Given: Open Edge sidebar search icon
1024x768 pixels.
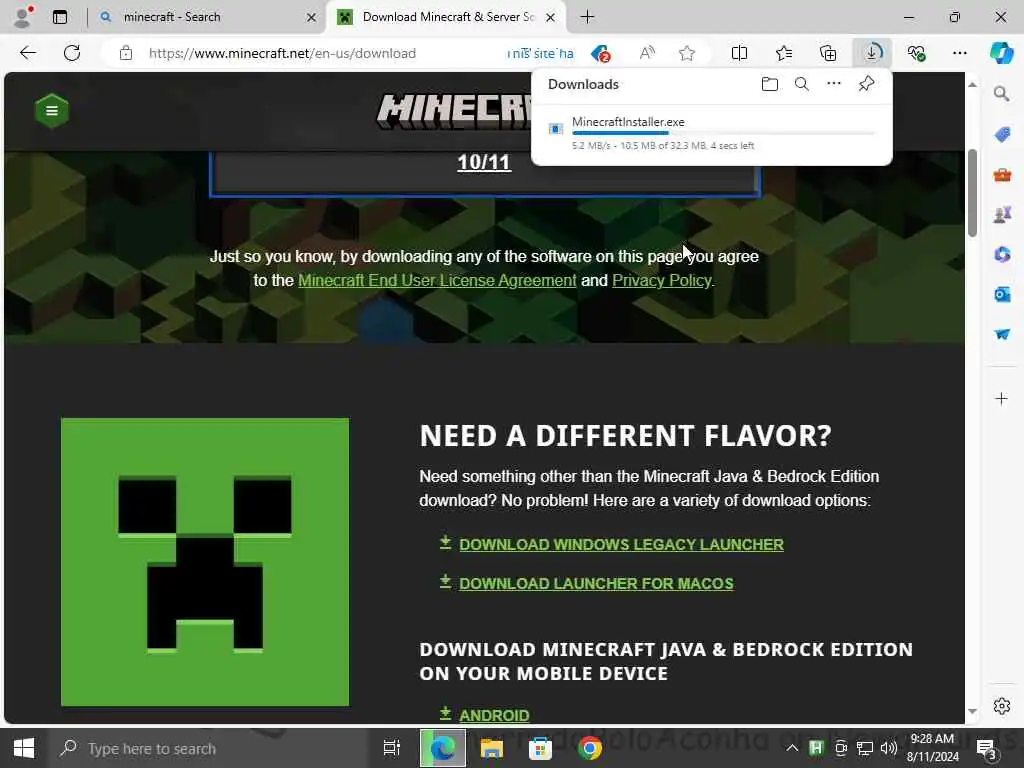Looking at the screenshot, I should click(x=1001, y=94).
